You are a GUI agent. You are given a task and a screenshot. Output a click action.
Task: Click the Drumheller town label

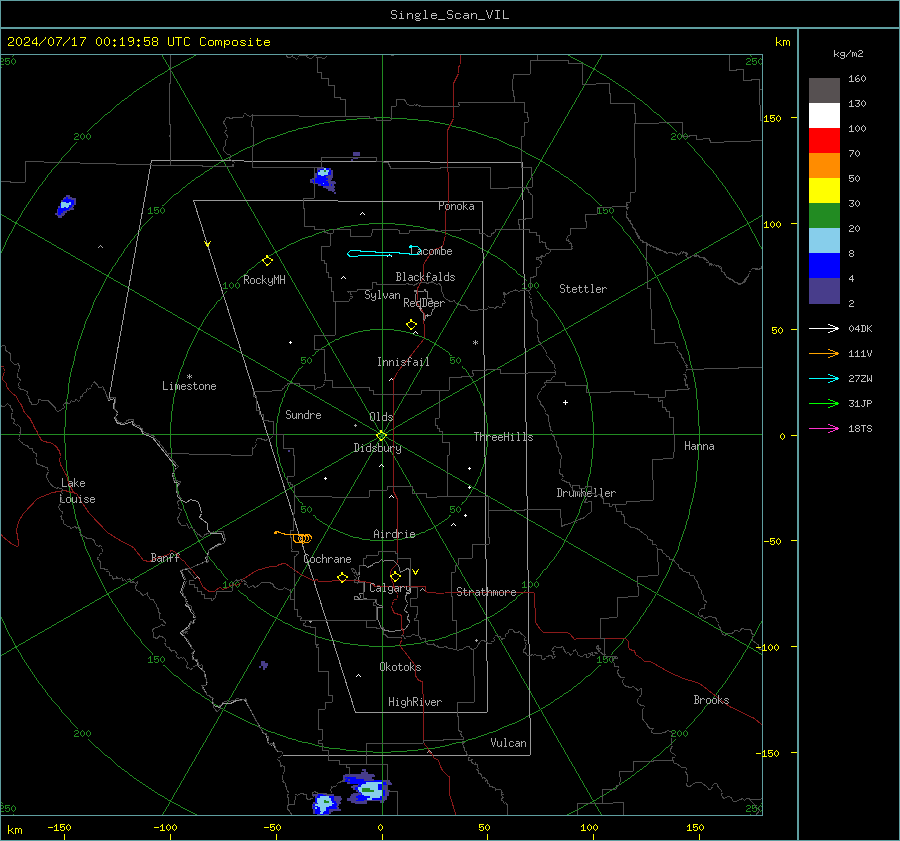[586, 493]
